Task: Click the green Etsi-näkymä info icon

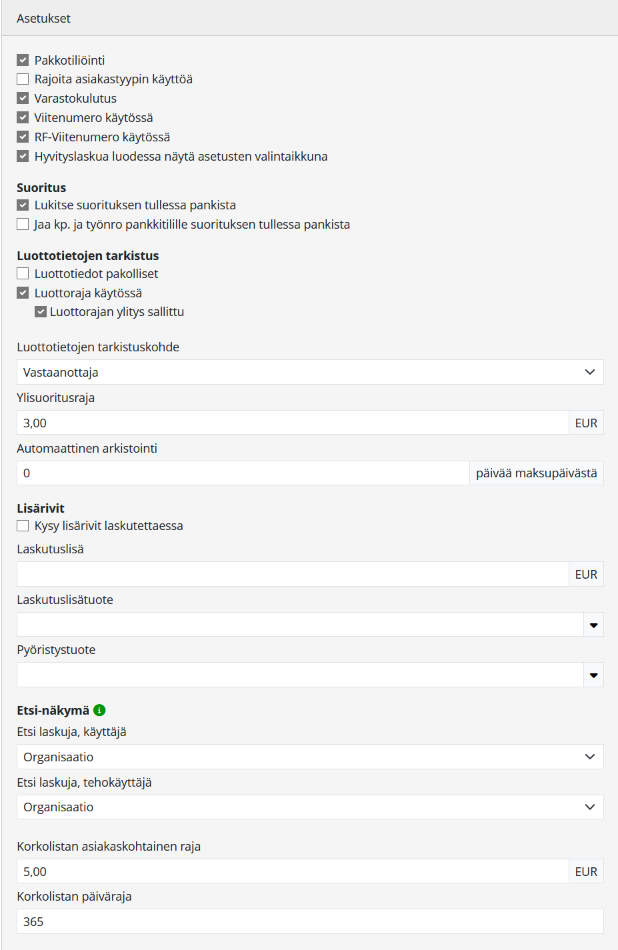Action: [x=99, y=711]
